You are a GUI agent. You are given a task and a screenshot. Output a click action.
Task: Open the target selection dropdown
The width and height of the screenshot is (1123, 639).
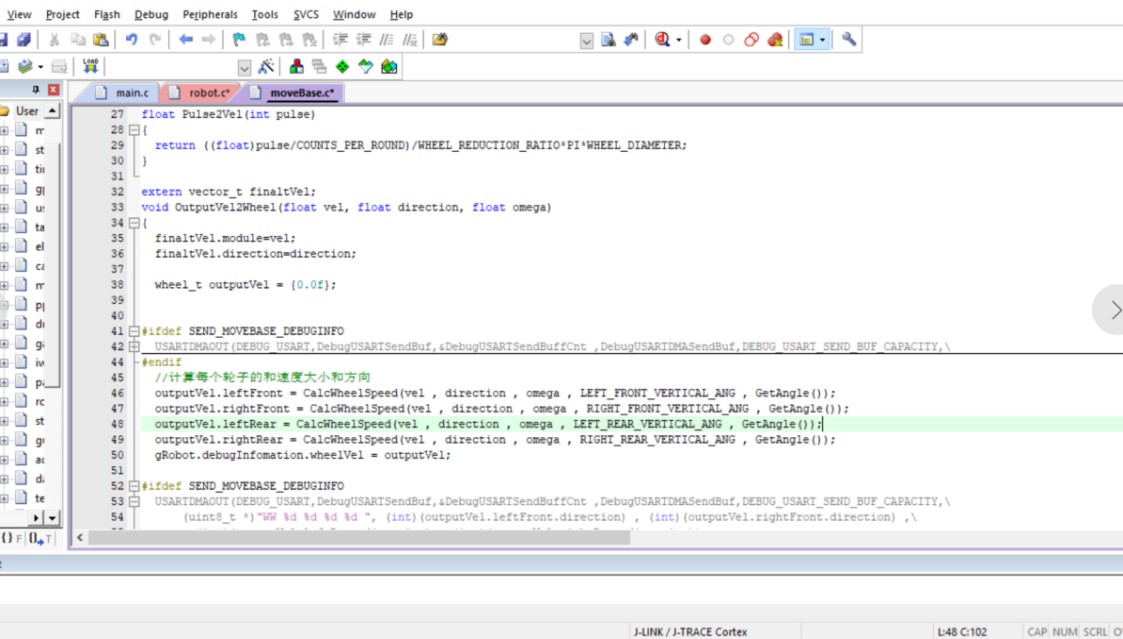pyautogui.click(x=244, y=67)
